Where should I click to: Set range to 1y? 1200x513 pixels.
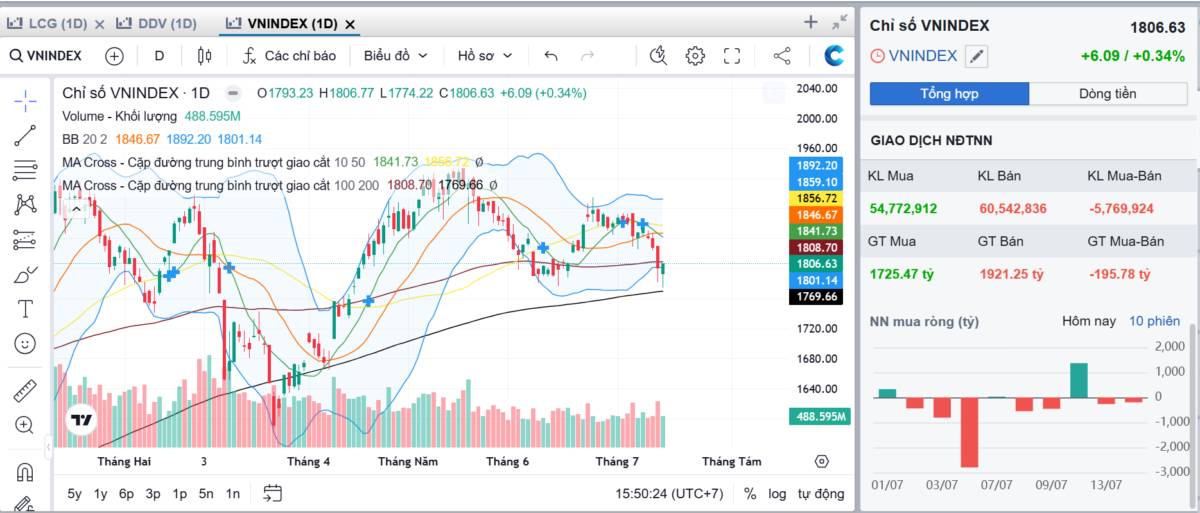coord(101,493)
